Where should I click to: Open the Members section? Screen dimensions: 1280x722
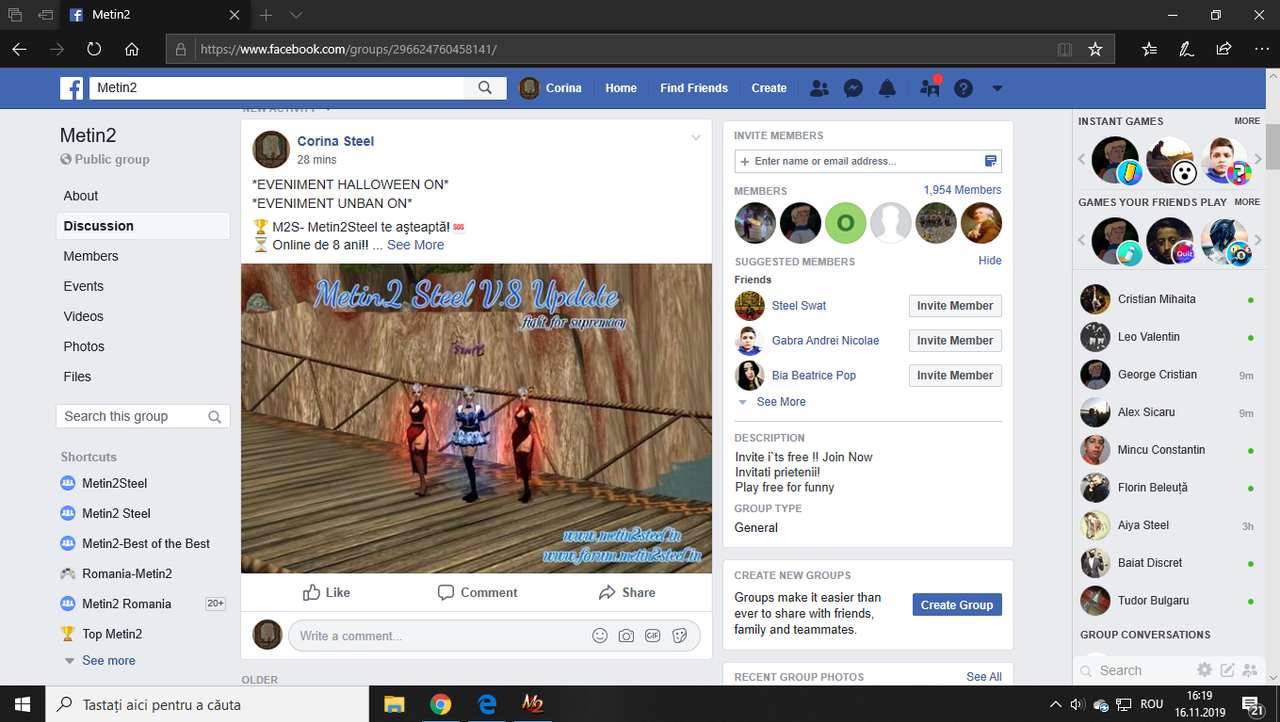(91, 256)
